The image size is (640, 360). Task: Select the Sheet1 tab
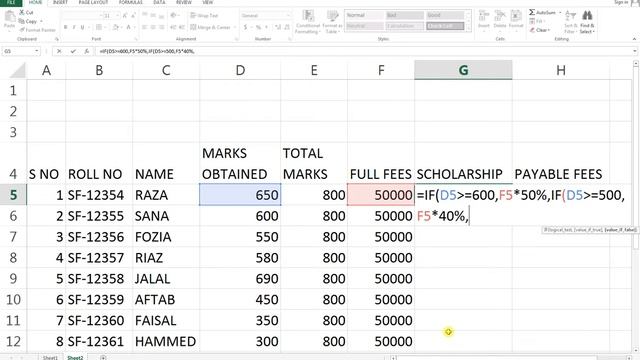(x=50, y=358)
